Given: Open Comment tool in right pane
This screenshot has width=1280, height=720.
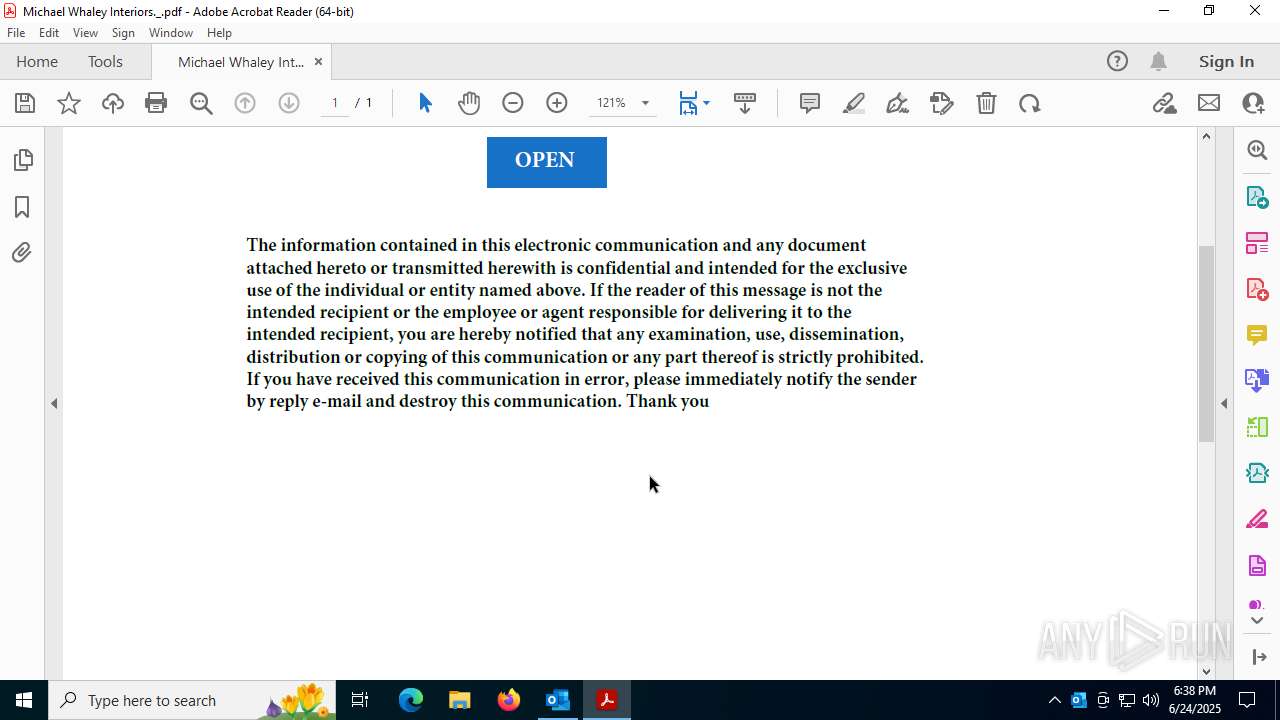Looking at the screenshot, I should (1257, 335).
